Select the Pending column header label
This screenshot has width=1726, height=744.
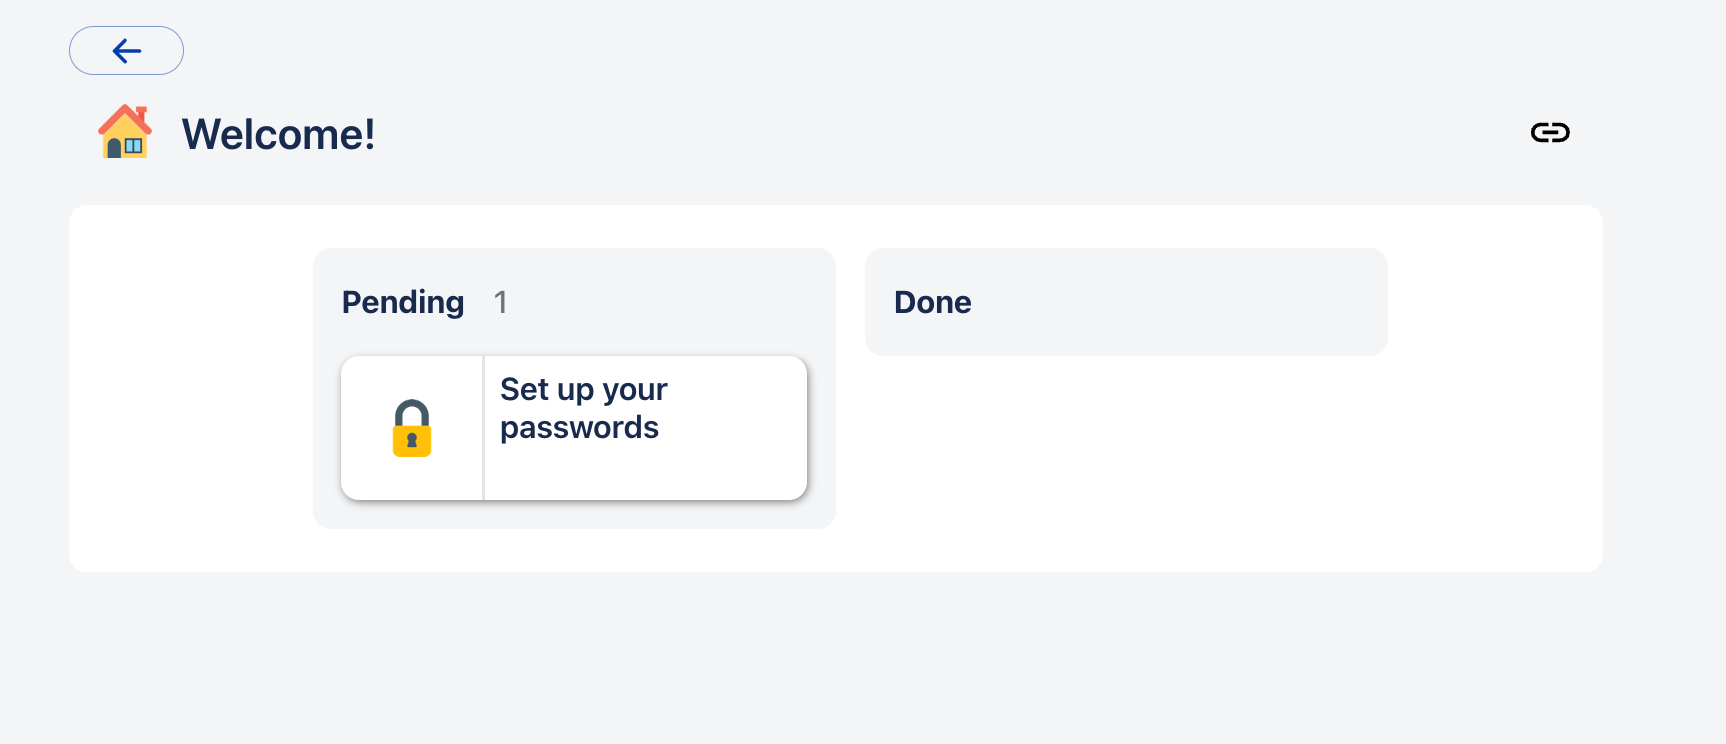coord(403,302)
